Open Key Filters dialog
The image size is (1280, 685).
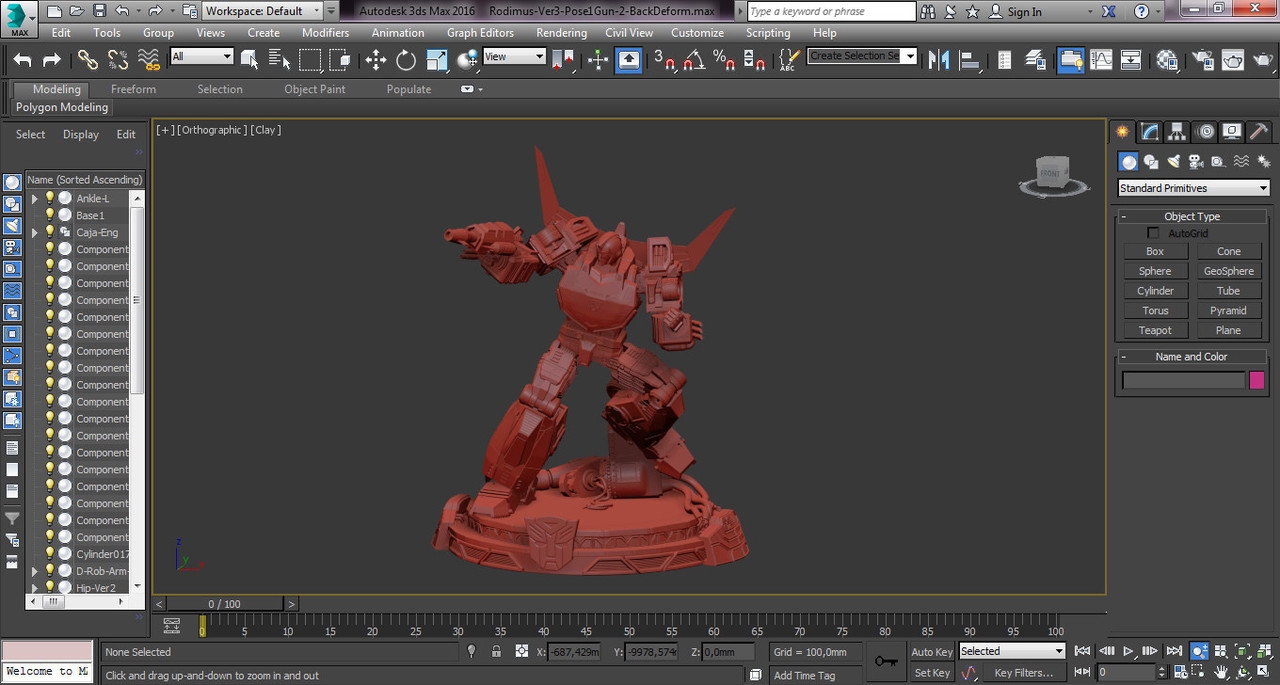pyautogui.click(x=1024, y=673)
